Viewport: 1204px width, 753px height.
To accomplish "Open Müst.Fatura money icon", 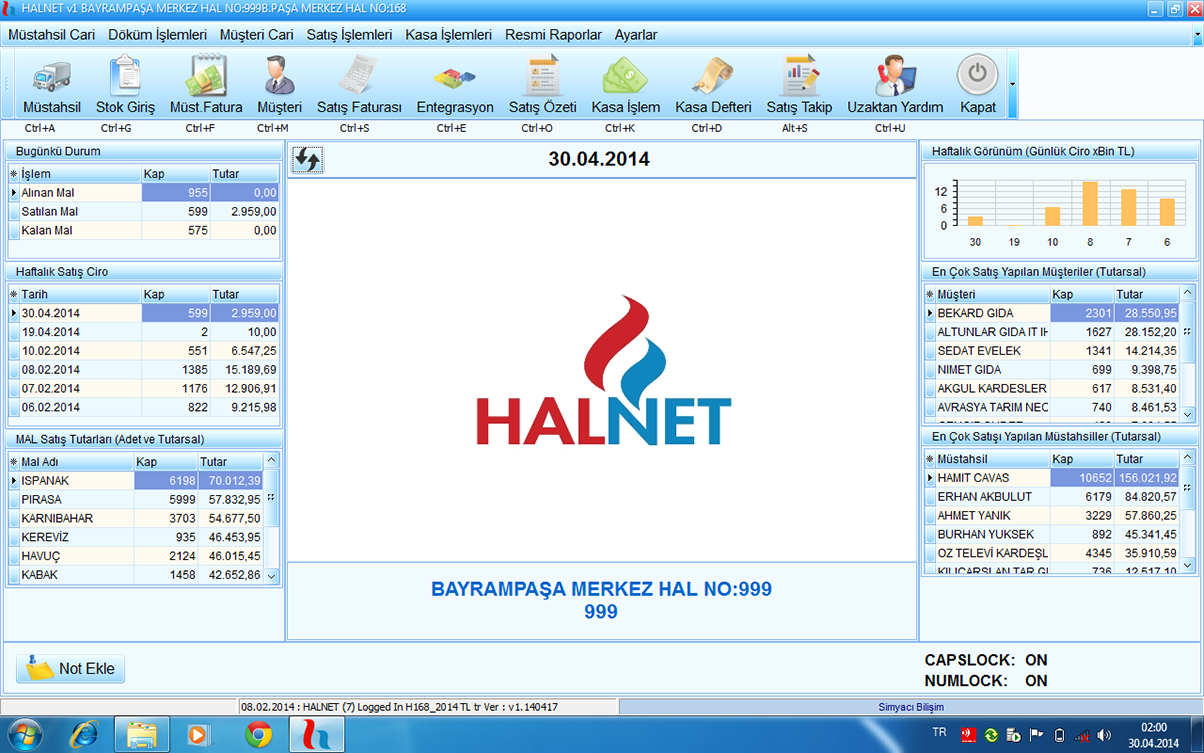I will click(206, 77).
